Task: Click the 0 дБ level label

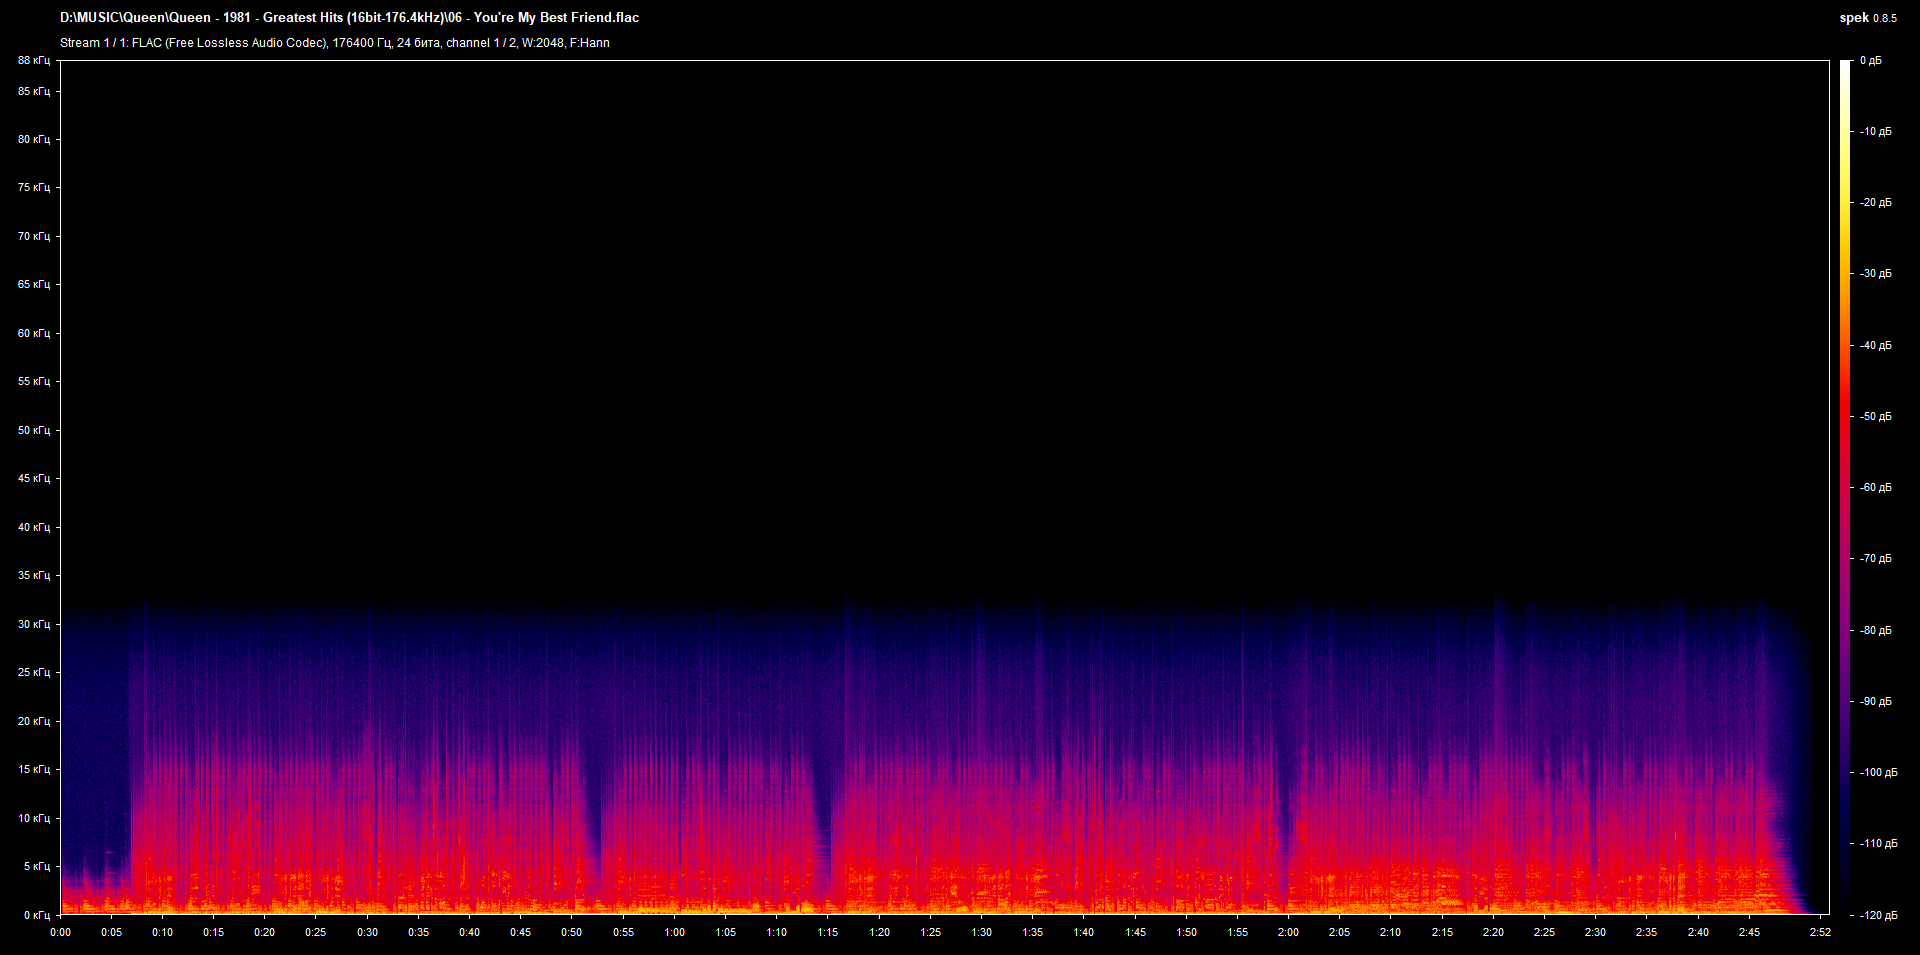Action: pos(1871,61)
